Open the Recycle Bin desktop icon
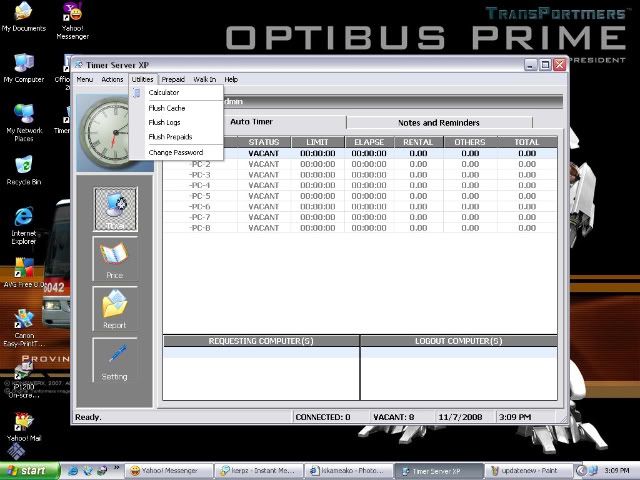640x480 pixels. point(24,171)
